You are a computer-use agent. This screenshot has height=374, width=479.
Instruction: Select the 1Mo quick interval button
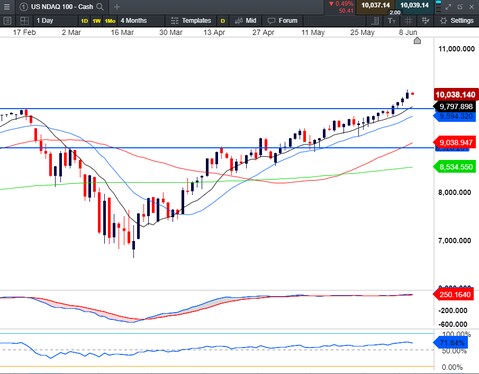[110, 21]
